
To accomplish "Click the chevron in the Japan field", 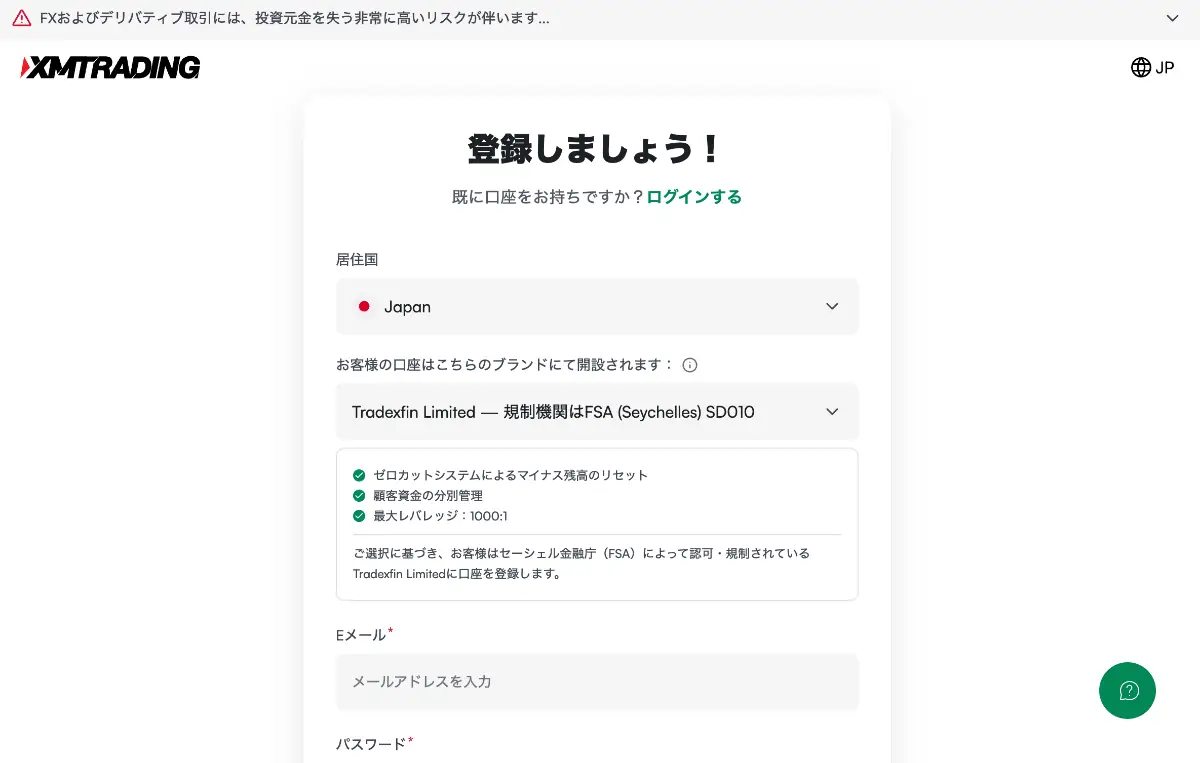I will 832,306.
